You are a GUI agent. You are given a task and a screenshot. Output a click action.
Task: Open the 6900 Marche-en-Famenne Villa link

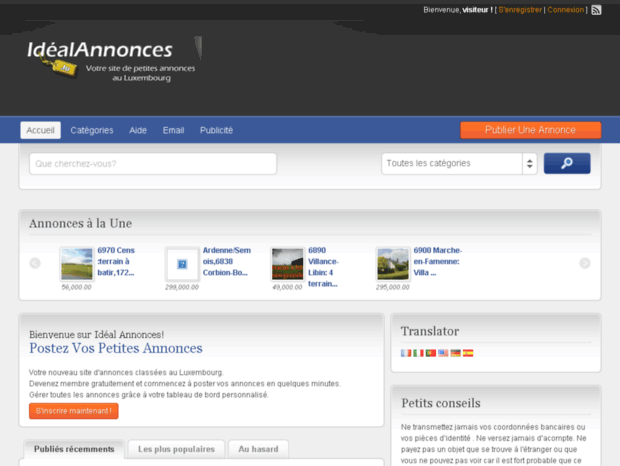(x=437, y=261)
